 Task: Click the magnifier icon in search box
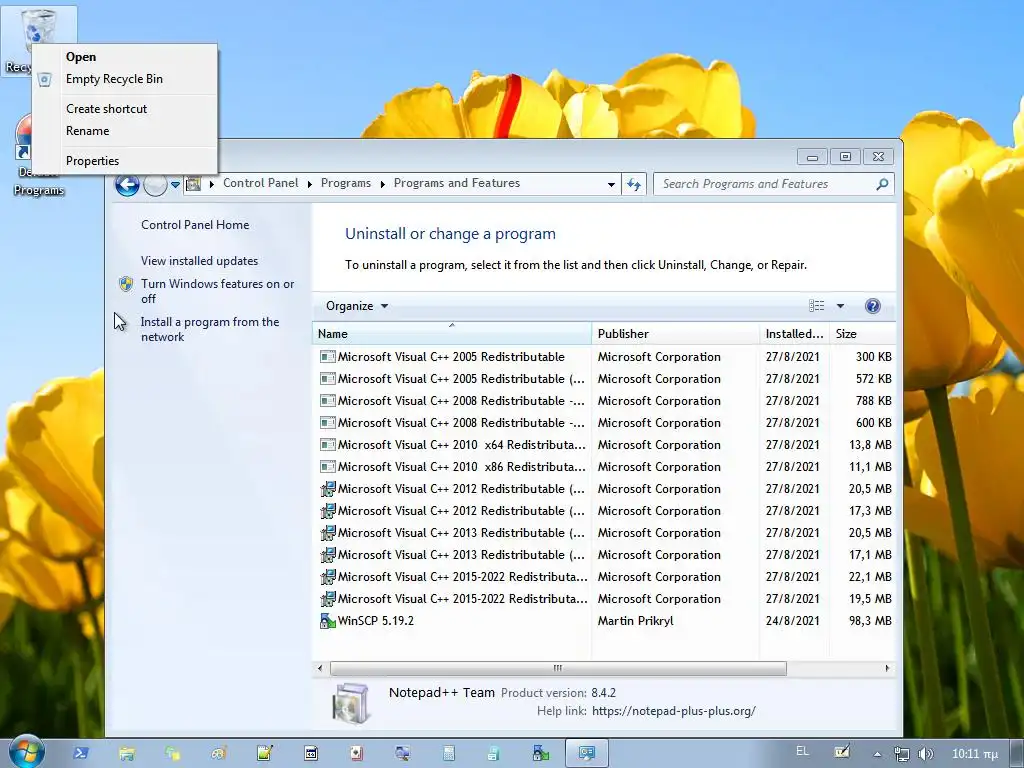(882, 184)
